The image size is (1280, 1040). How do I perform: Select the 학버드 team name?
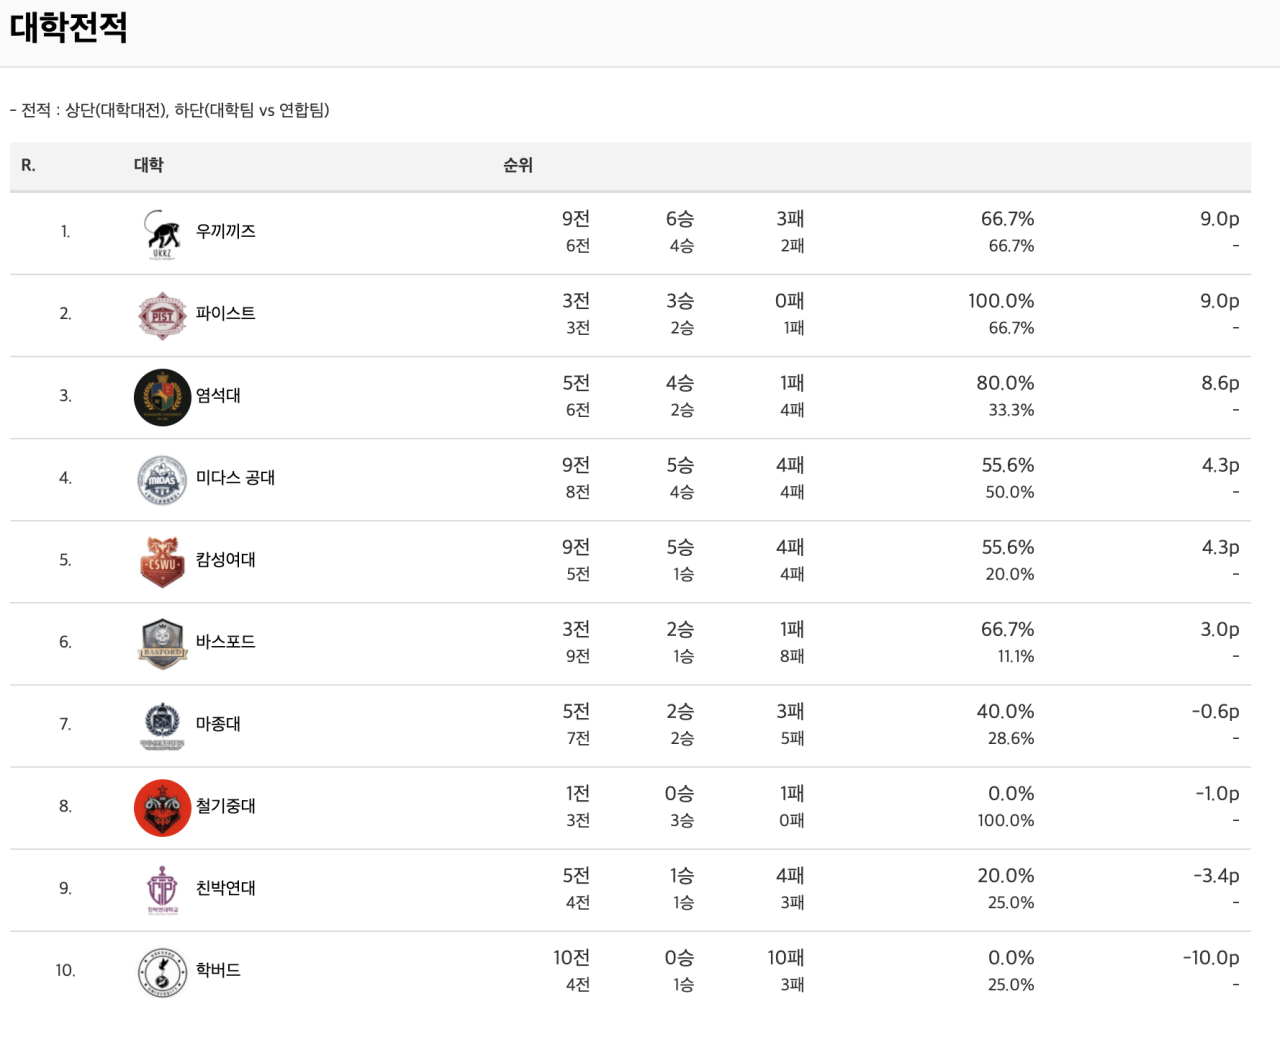(x=218, y=969)
